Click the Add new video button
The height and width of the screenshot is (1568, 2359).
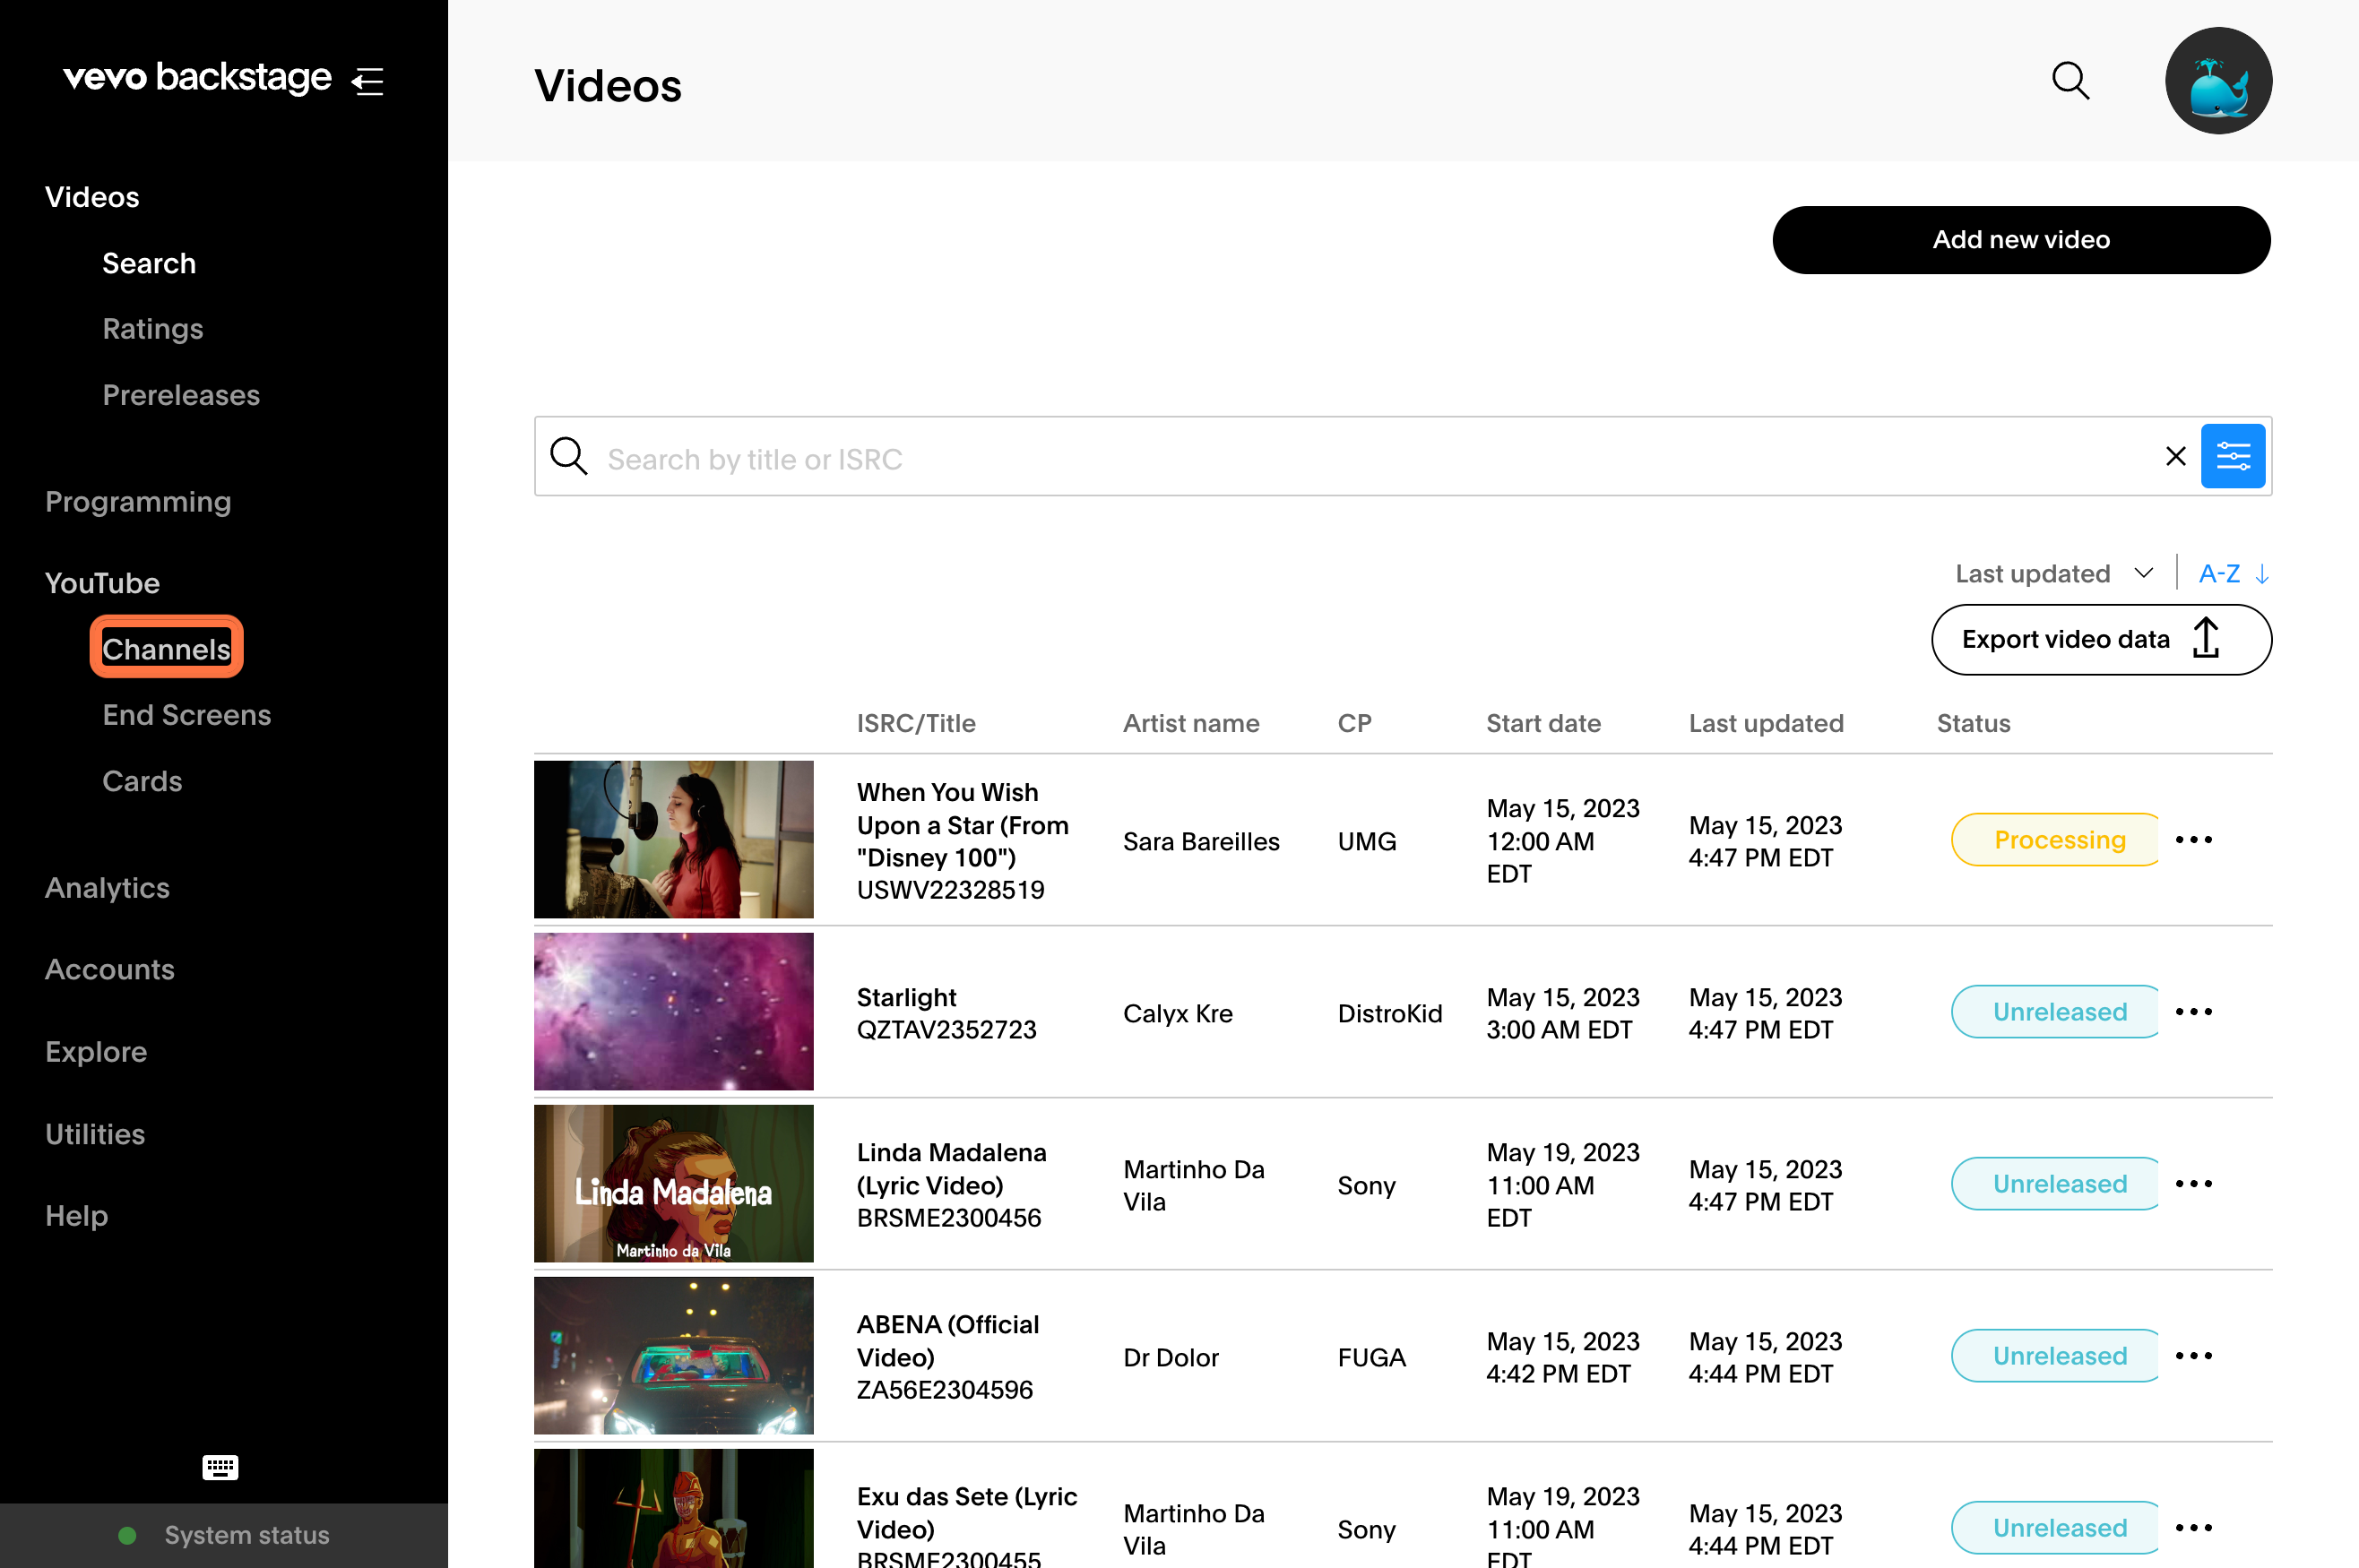click(x=2021, y=240)
